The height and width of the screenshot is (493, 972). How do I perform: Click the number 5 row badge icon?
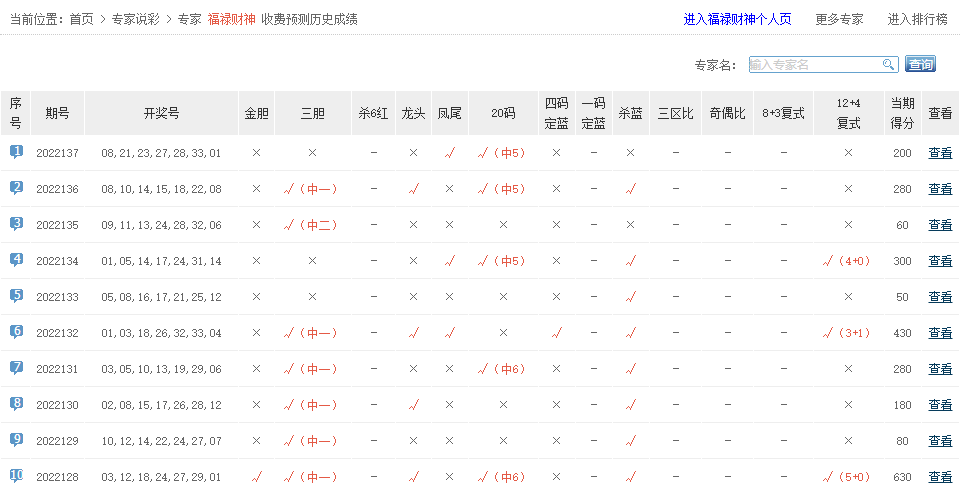tap(16, 296)
